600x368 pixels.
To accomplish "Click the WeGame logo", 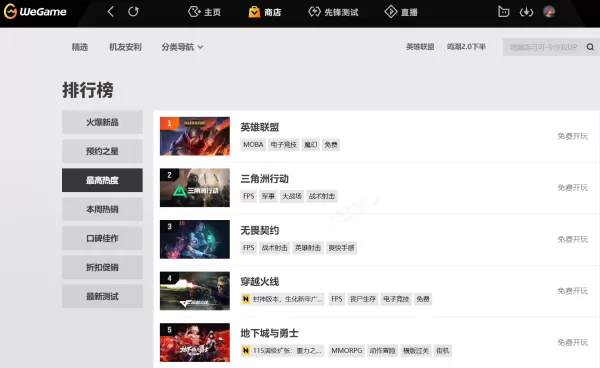I will [35, 11].
